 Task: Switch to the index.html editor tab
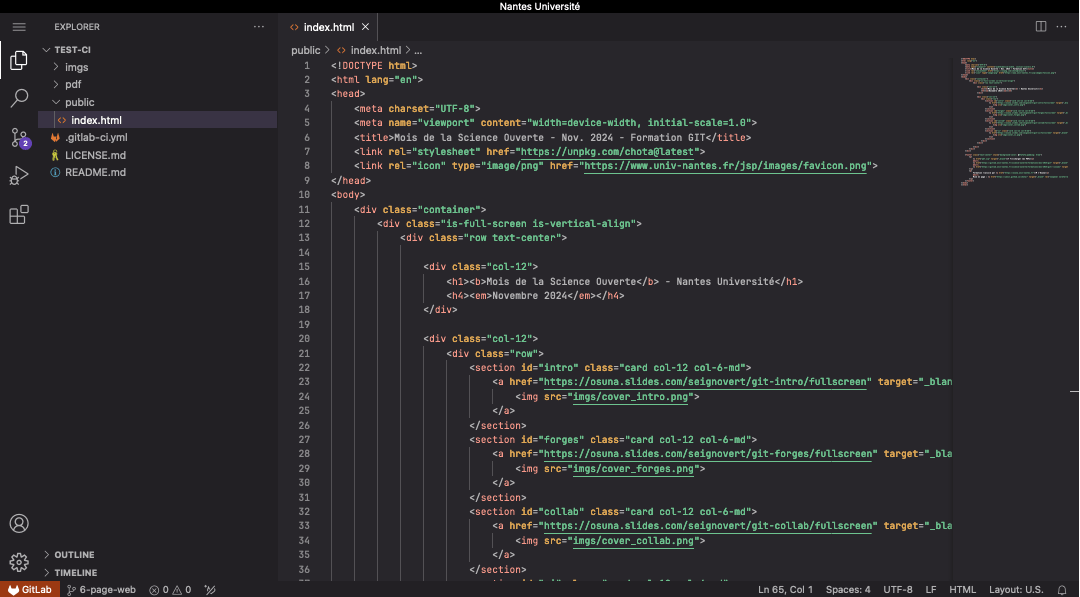pos(329,27)
